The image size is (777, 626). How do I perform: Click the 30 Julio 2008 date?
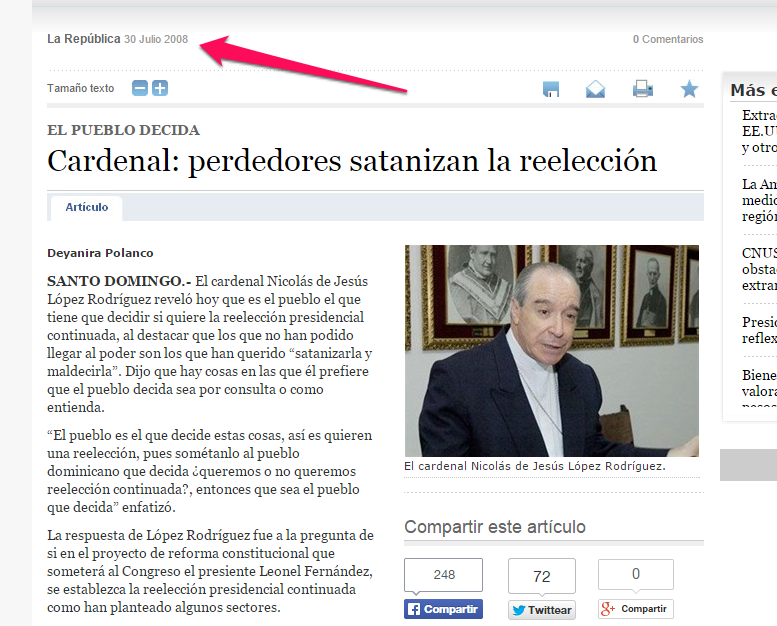click(x=156, y=39)
